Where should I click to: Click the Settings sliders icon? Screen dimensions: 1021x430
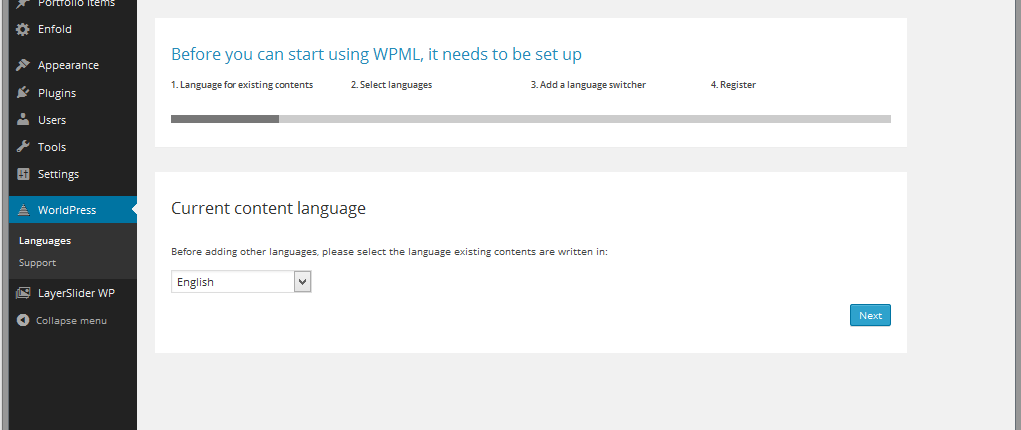coord(23,174)
